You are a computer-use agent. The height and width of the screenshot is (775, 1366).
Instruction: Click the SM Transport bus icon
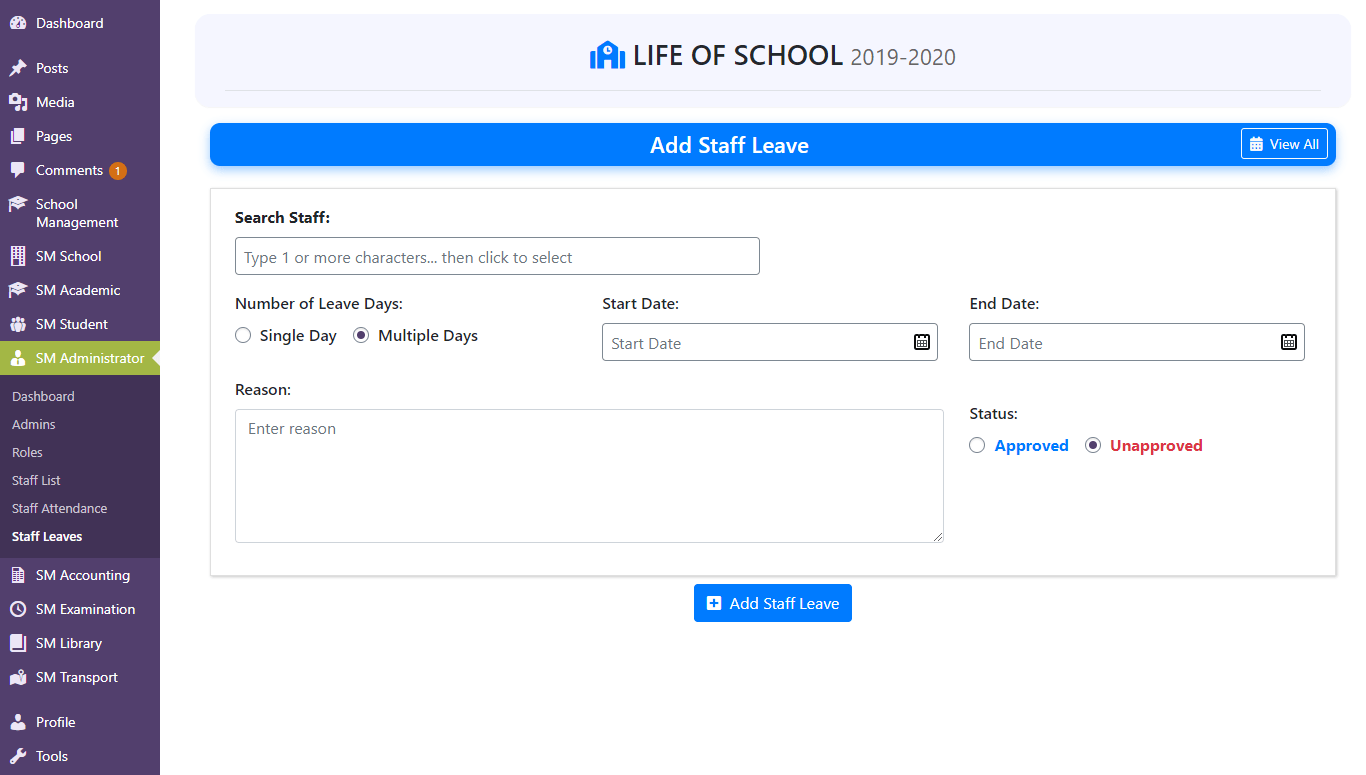coord(17,677)
